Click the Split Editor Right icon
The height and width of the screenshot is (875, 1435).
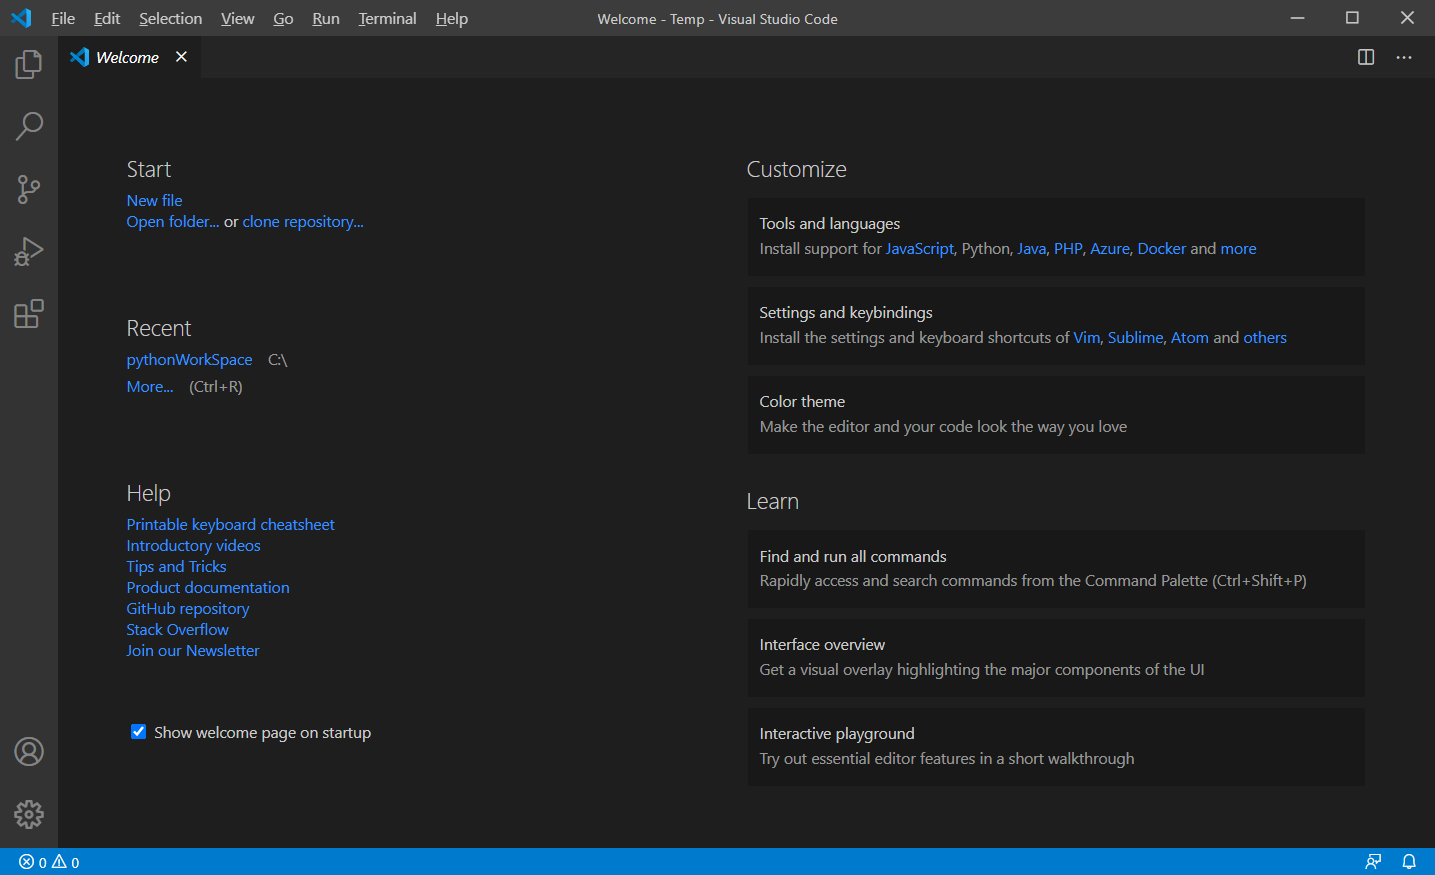1366,57
